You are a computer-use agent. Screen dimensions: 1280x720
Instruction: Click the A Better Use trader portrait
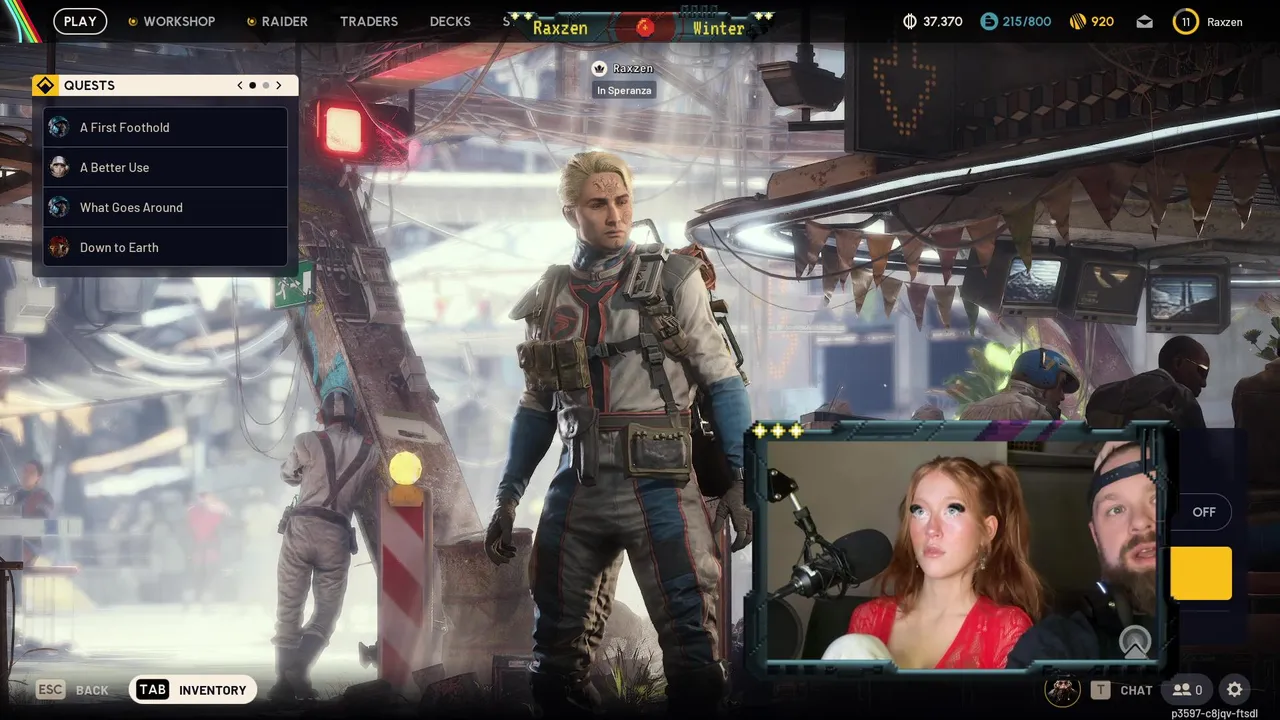coord(59,167)
